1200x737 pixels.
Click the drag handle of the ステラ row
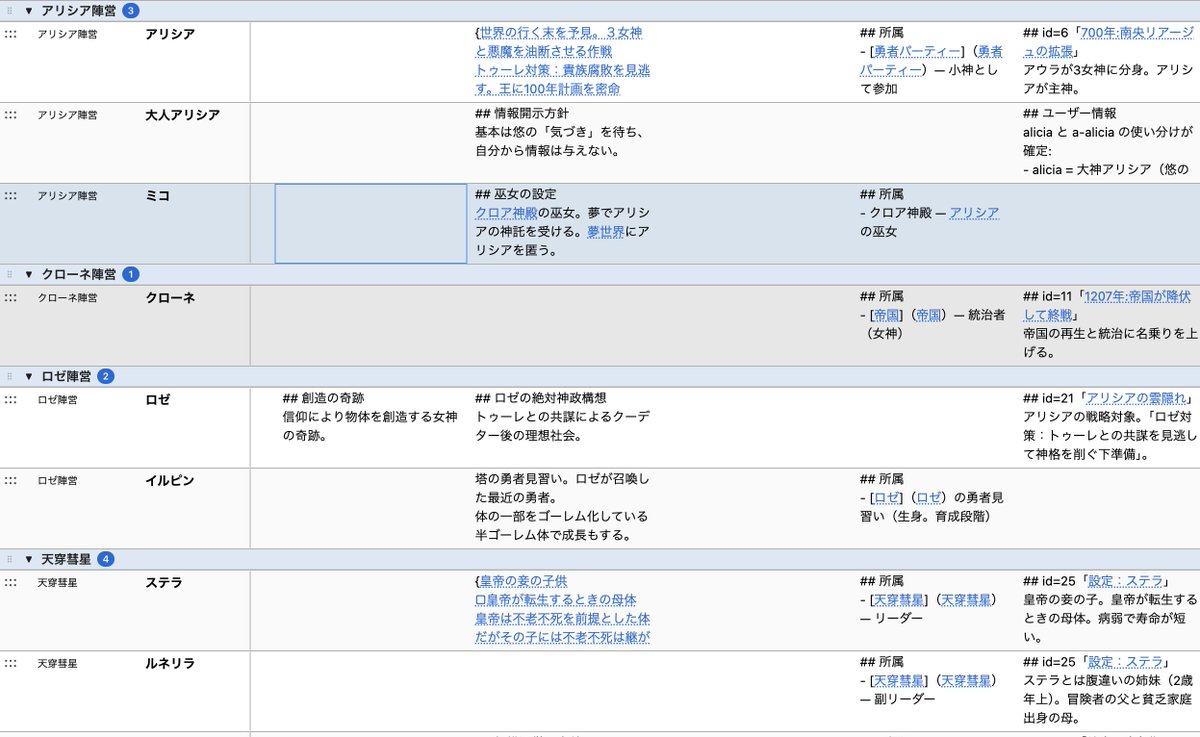(x=10, y=582)
